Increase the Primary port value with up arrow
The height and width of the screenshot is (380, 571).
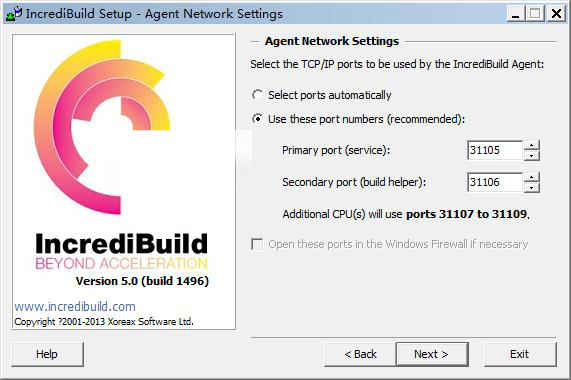pos(532,145)
